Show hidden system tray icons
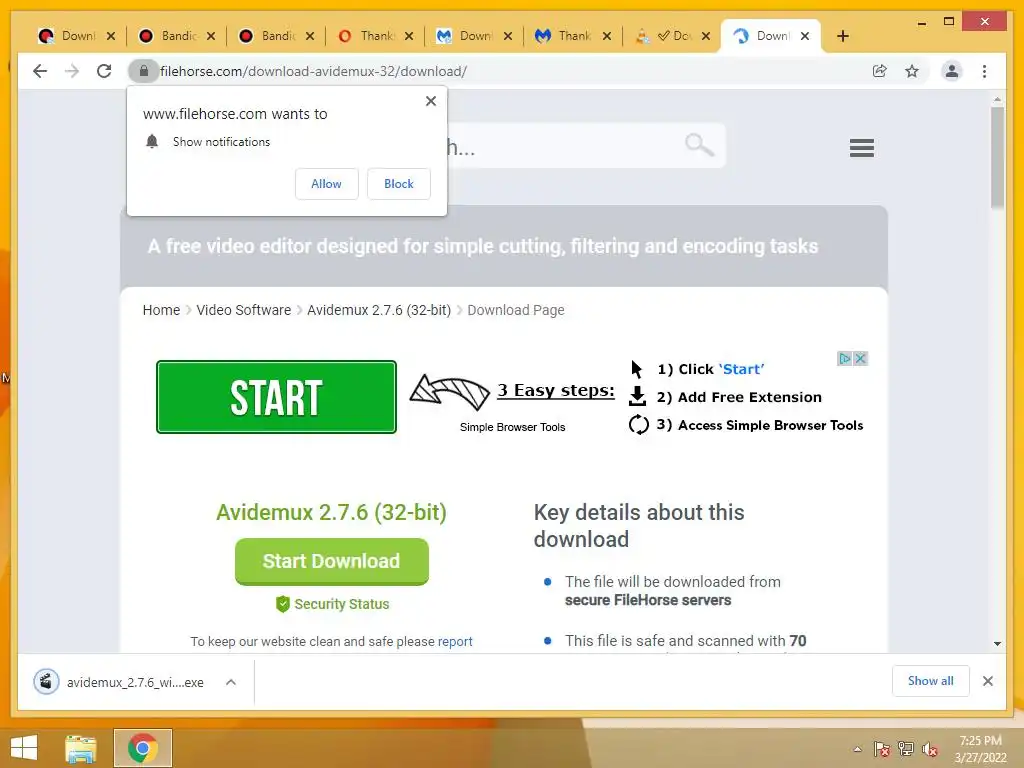The width and height of the screenshot is (1024, 768). [x=857, y=749]
